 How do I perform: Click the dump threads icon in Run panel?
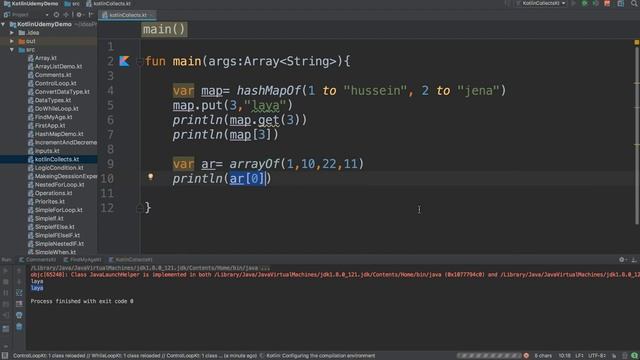click(6, 304)
